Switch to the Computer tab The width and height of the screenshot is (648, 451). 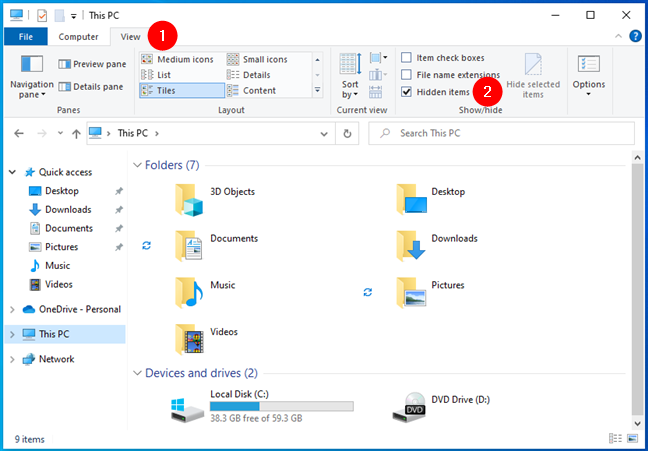coord(79,37)
